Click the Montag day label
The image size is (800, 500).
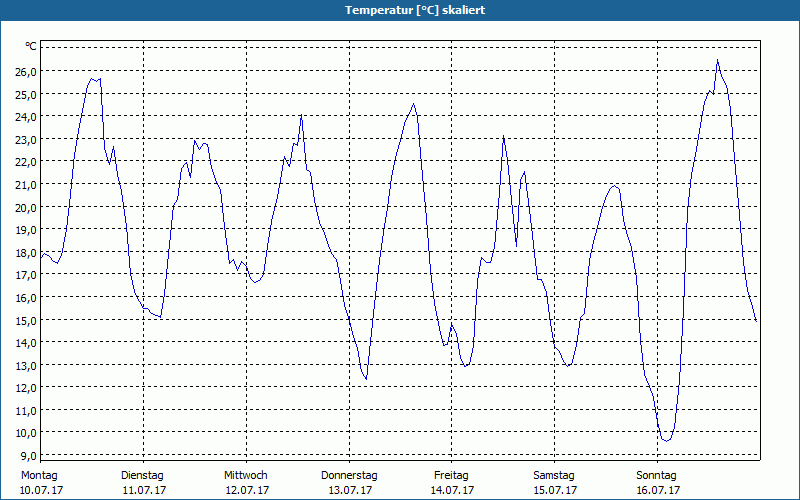tap(39, 476)
